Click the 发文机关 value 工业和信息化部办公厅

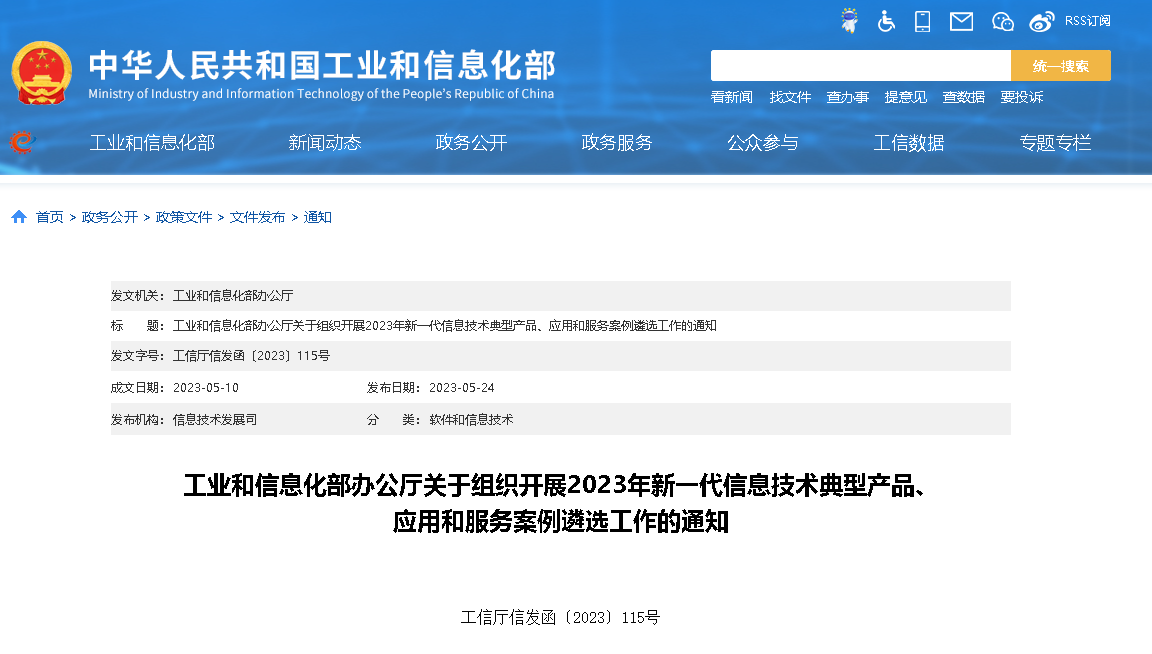pos(233,295)
